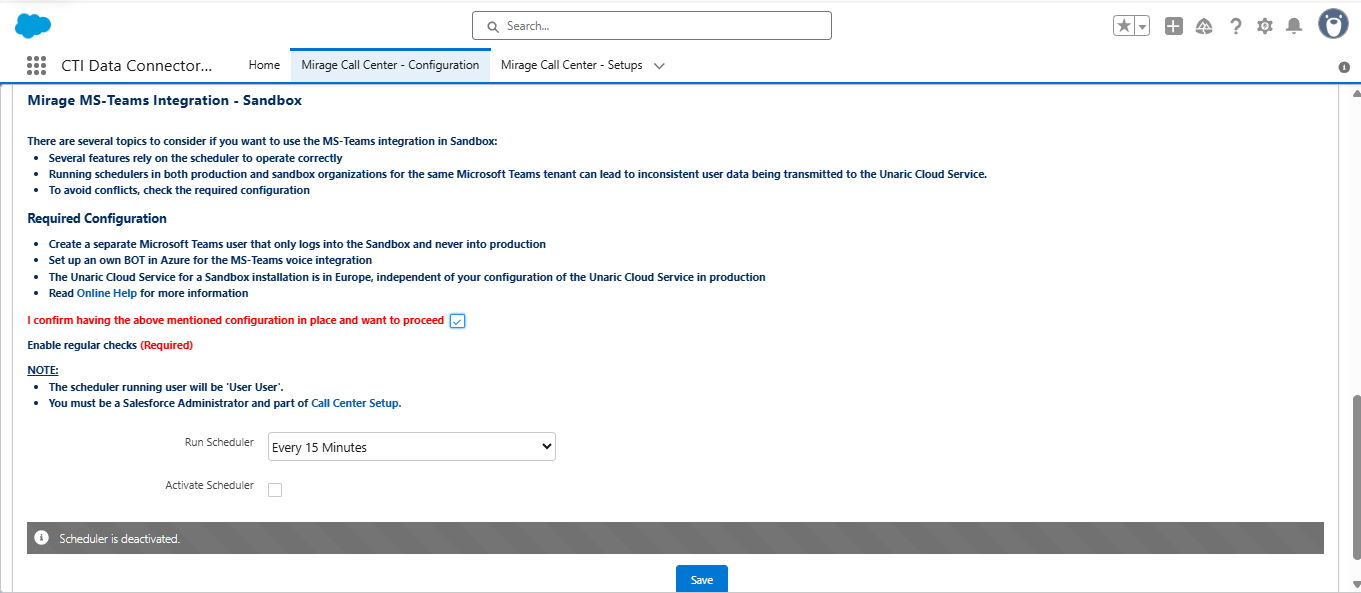Click the 'NOTE:' label
This screenshot has height=593, width=1361.
click(43, 370)
